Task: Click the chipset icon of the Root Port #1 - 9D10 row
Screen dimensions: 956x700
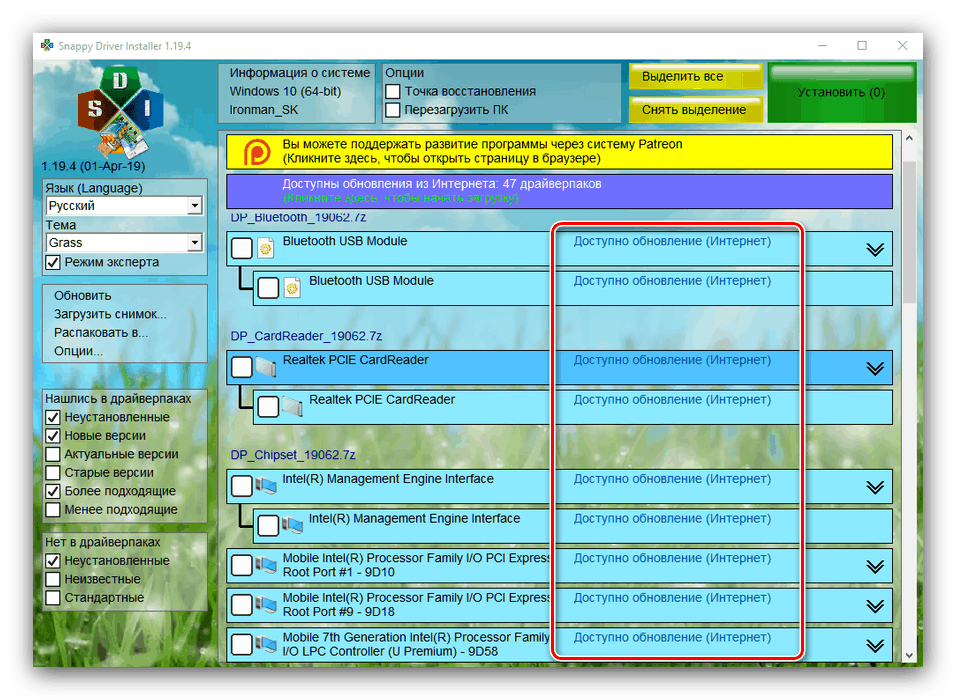Action: click(266, 565)
